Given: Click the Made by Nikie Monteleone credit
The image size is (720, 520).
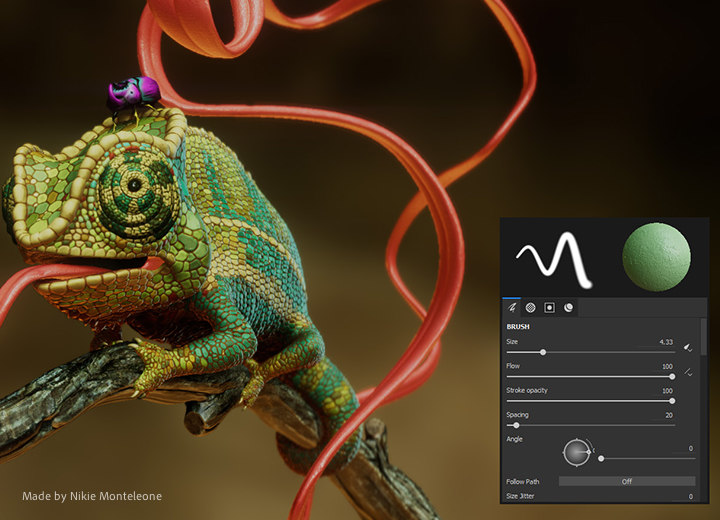Looking at the screenshot, I should [x=92, y=496].
